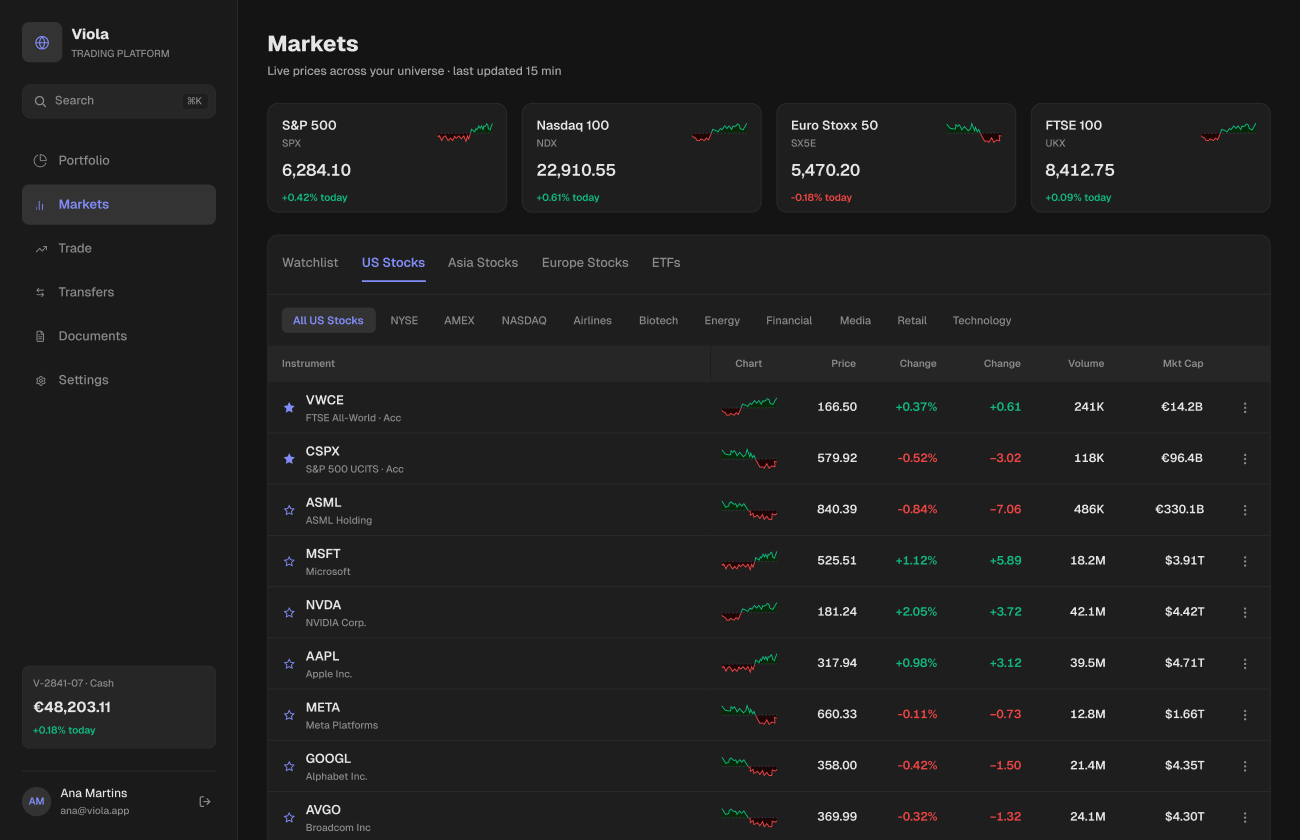Open the more options menu for NVDA

click(x=1245, y=613)
